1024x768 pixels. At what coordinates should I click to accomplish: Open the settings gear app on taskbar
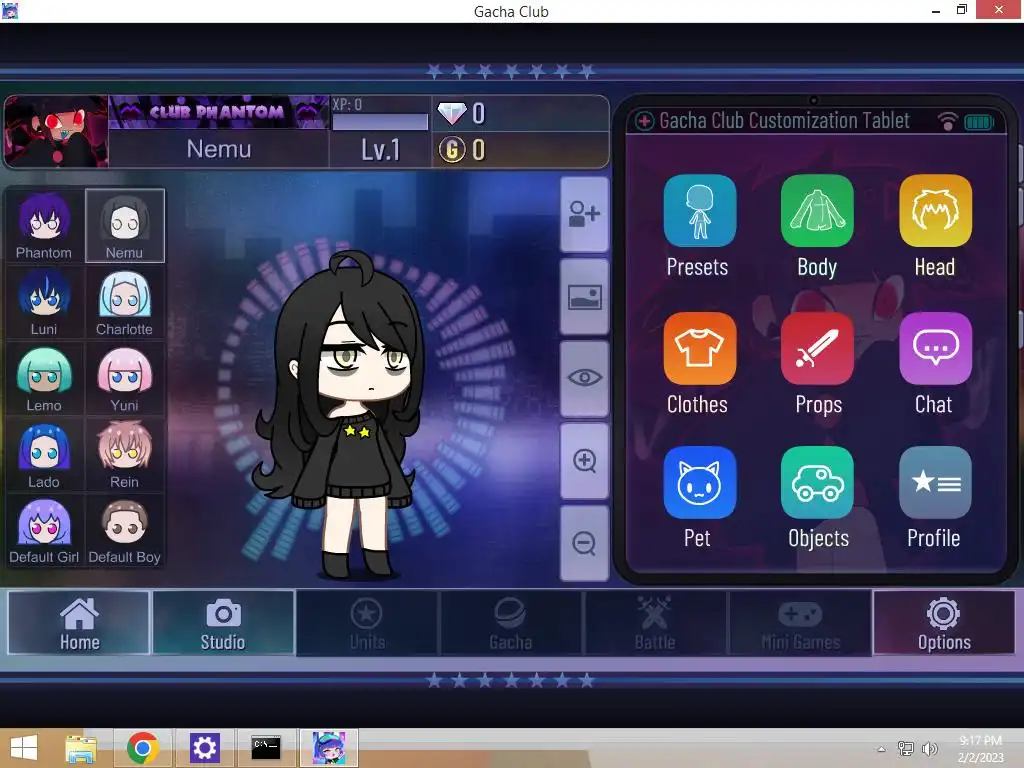coord(204,748)
